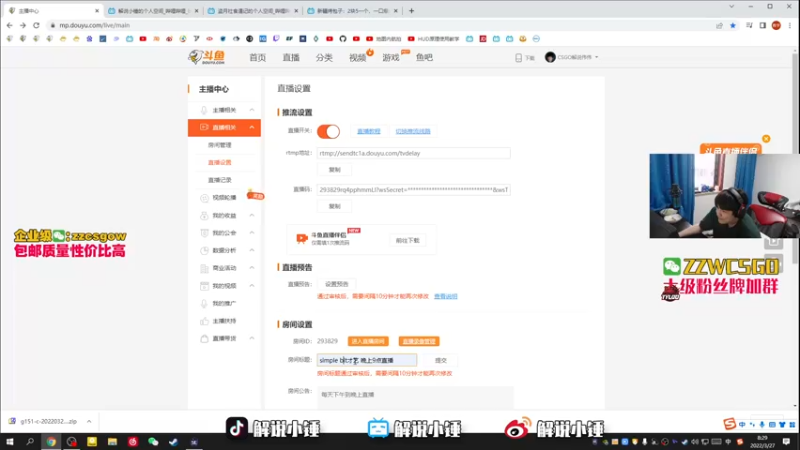Open 游戏 in the top navigation
The image size is (800, 450).
click(391, 58)
